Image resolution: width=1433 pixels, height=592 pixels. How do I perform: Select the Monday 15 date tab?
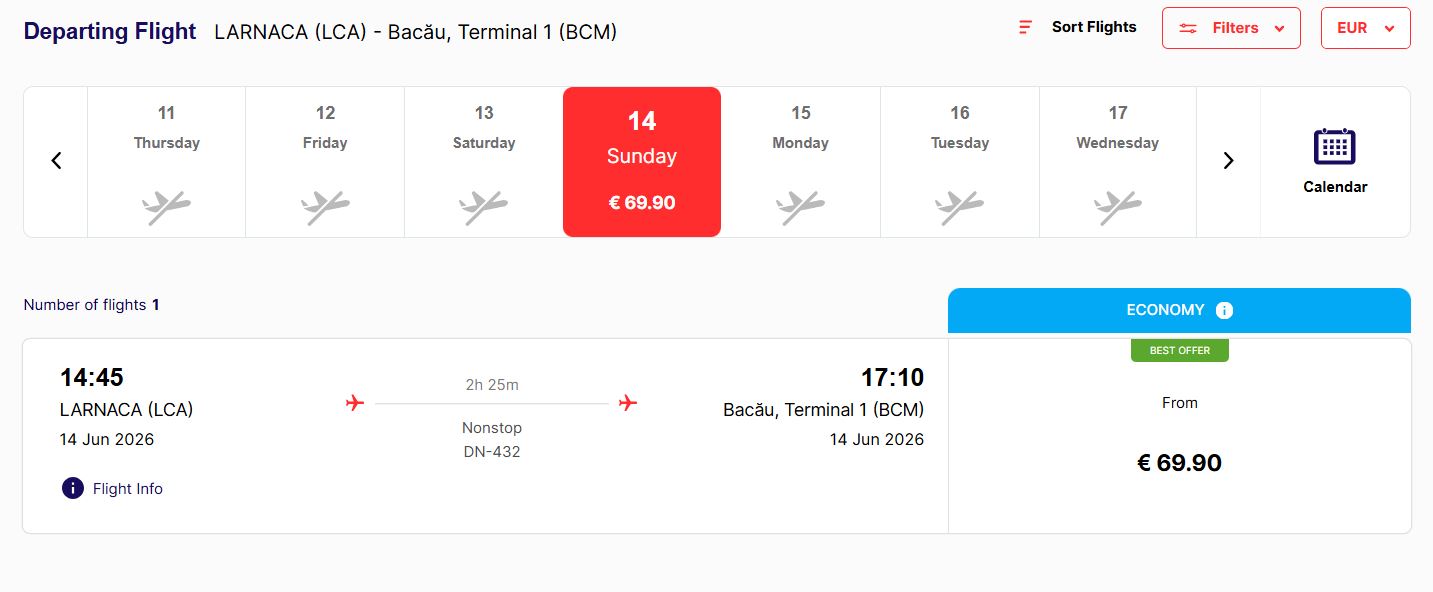click(800, 161)
